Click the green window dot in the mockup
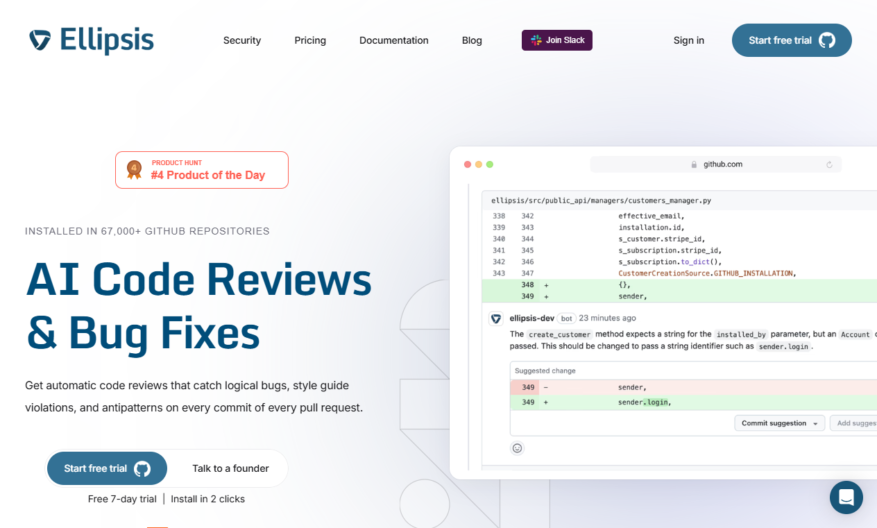The height and width of the screenshot is (528, 877). 490,164
